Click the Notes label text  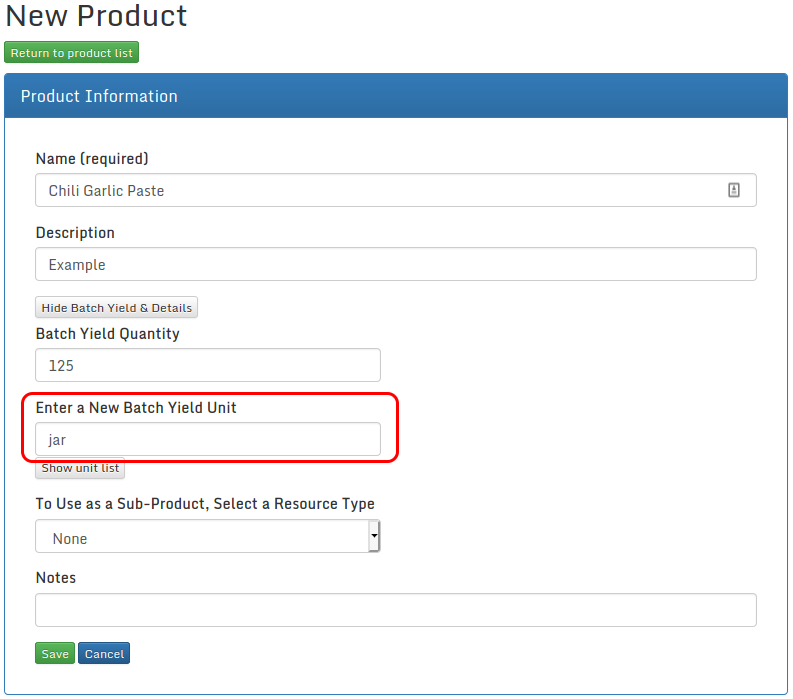56,578
